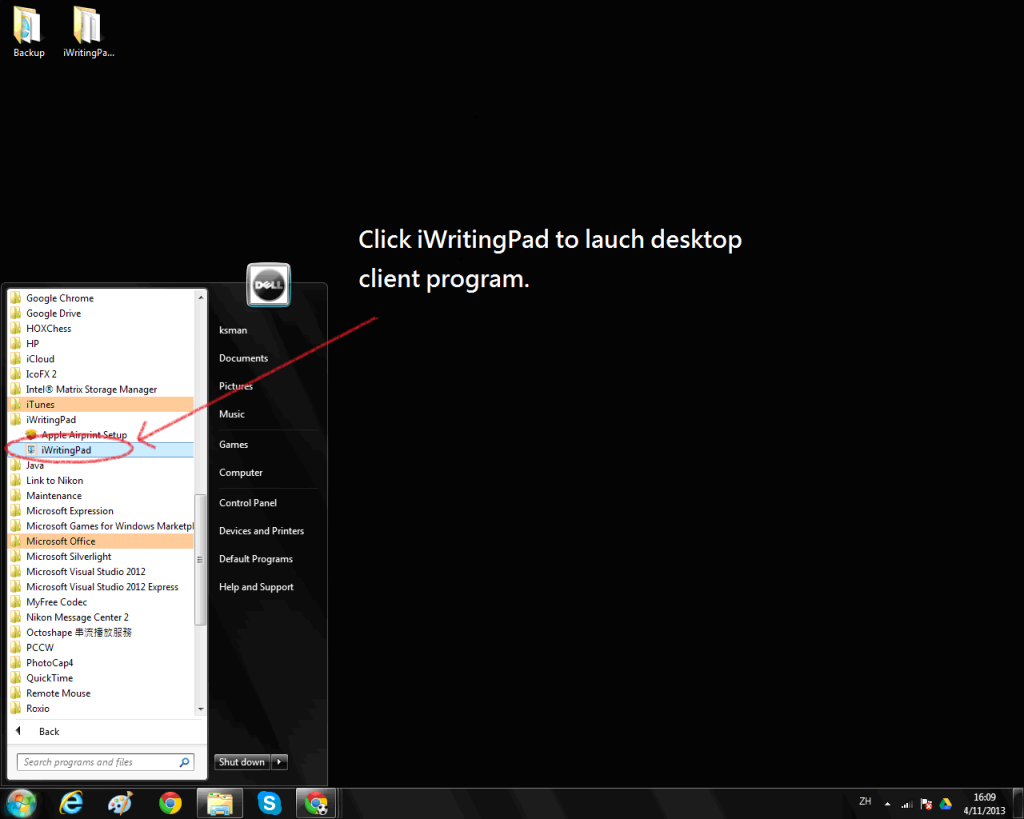Expand Microsoft Visual Studio 2012 Express

(101, 587)
